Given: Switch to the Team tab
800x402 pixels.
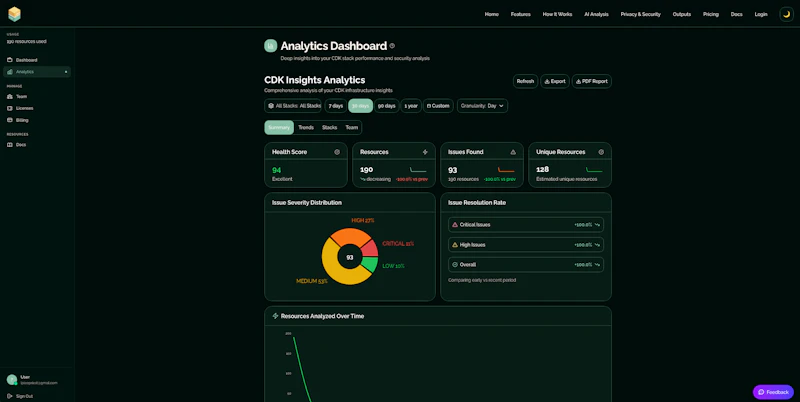Looking at the screenshot, I should (x=352, y=128).
